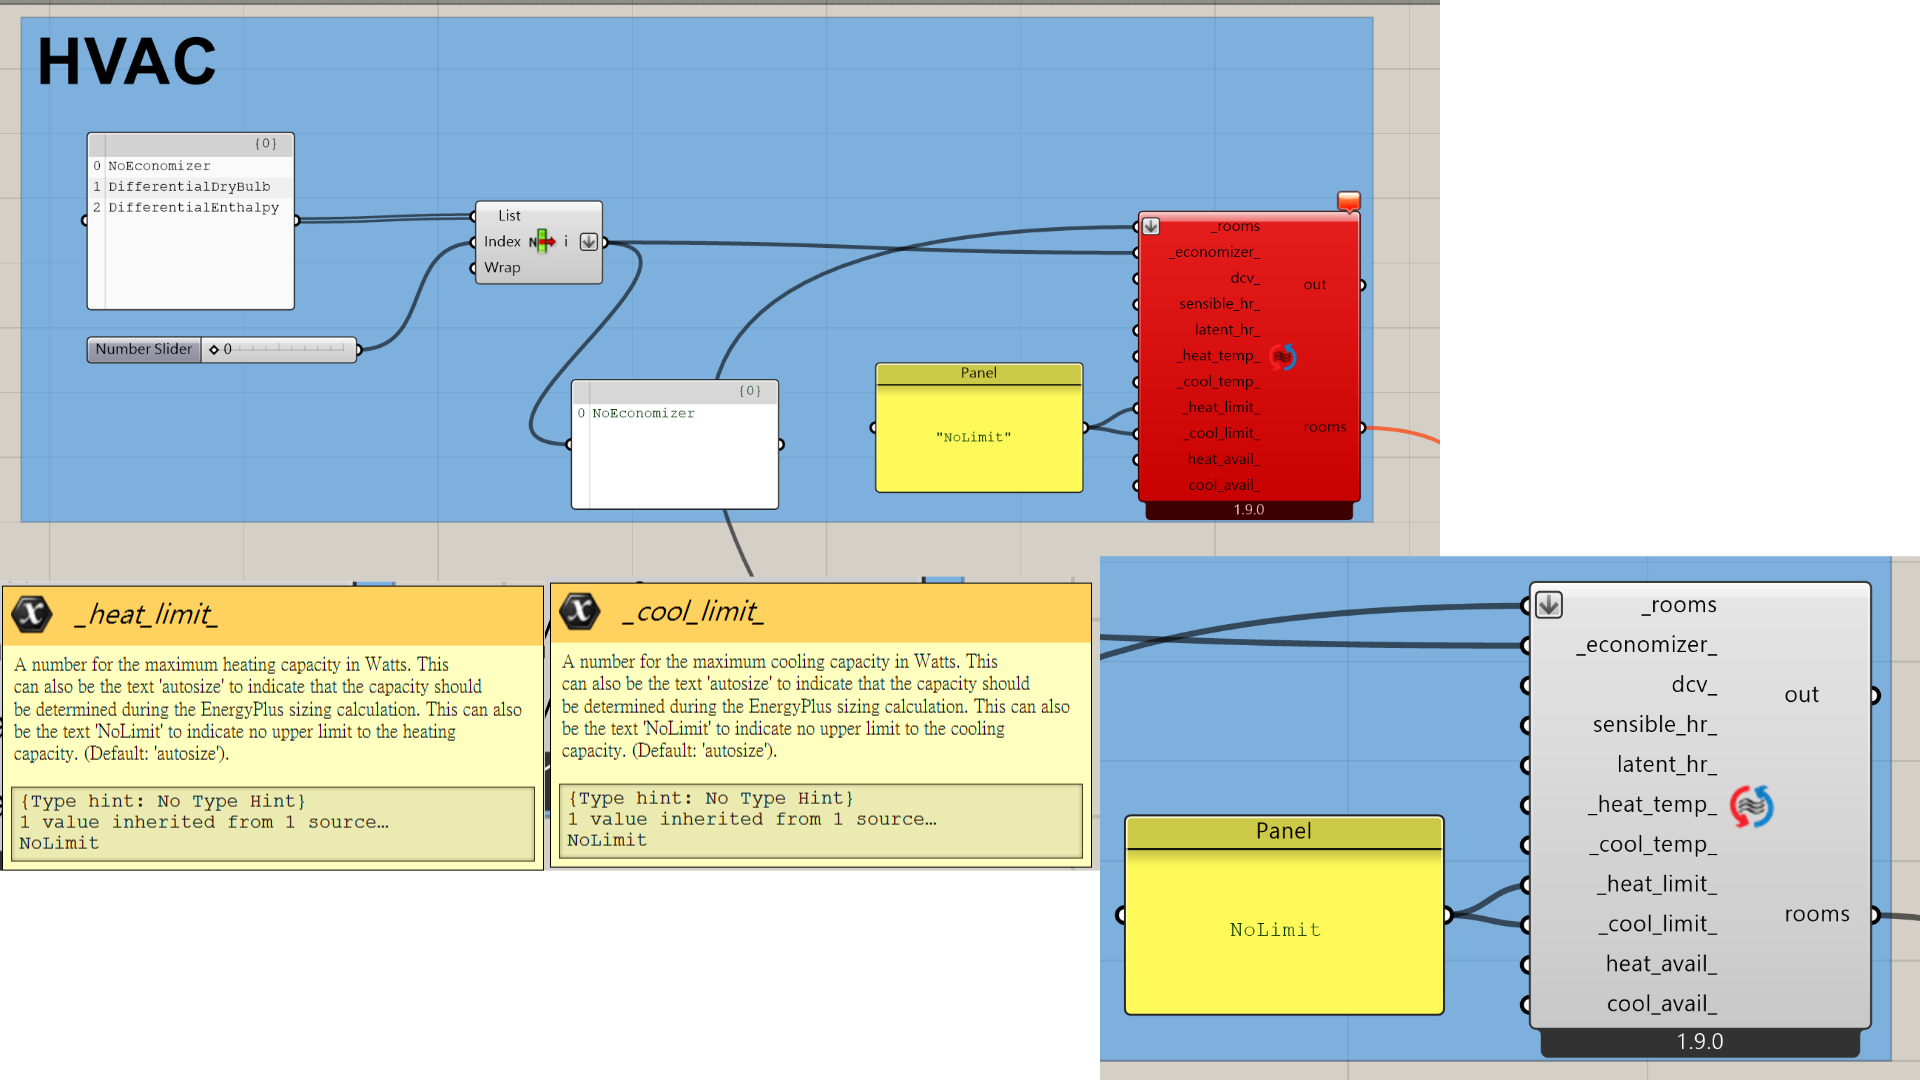The height and width of the screenshot is (1080, 1920).
Task: Expand the List Item output arrow button
Action: tap(589, 241)
